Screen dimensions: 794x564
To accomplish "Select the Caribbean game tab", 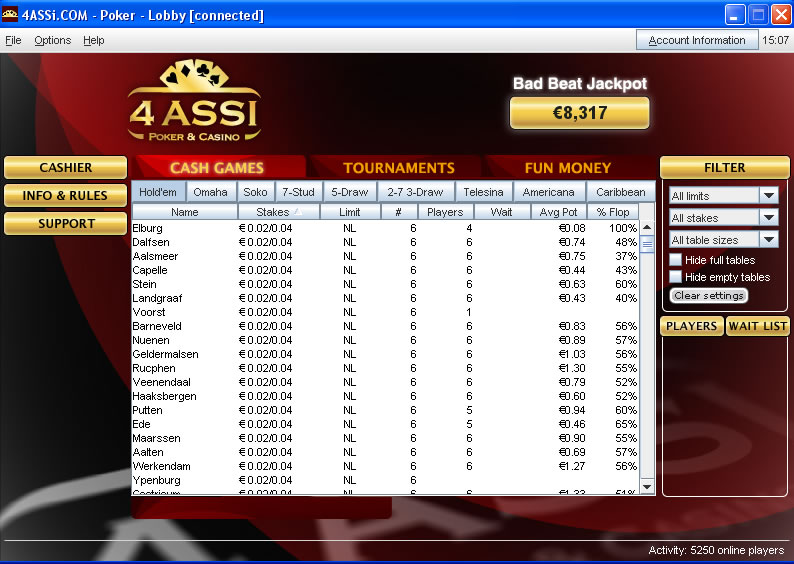I will coord(620,192).
